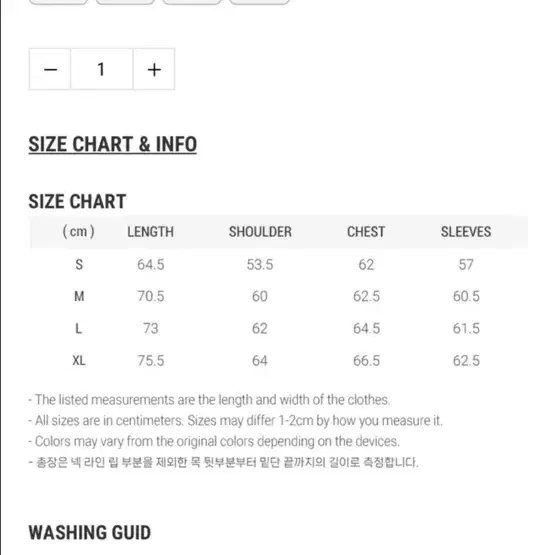
Task: Click the L sleeves value 61.5
Action: click(x=466, y=328)
